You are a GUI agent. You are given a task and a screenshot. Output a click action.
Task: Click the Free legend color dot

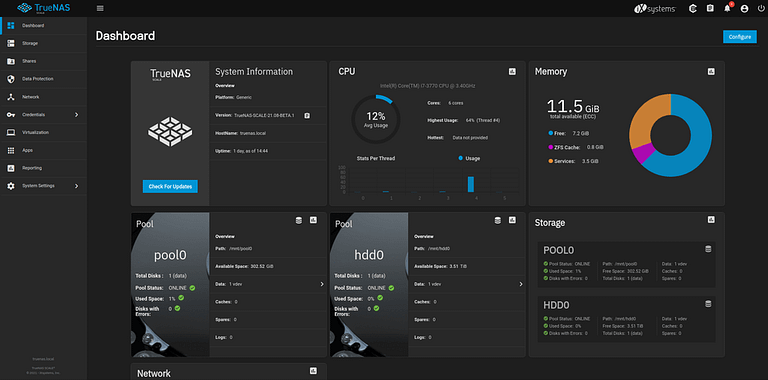point(551,133)
